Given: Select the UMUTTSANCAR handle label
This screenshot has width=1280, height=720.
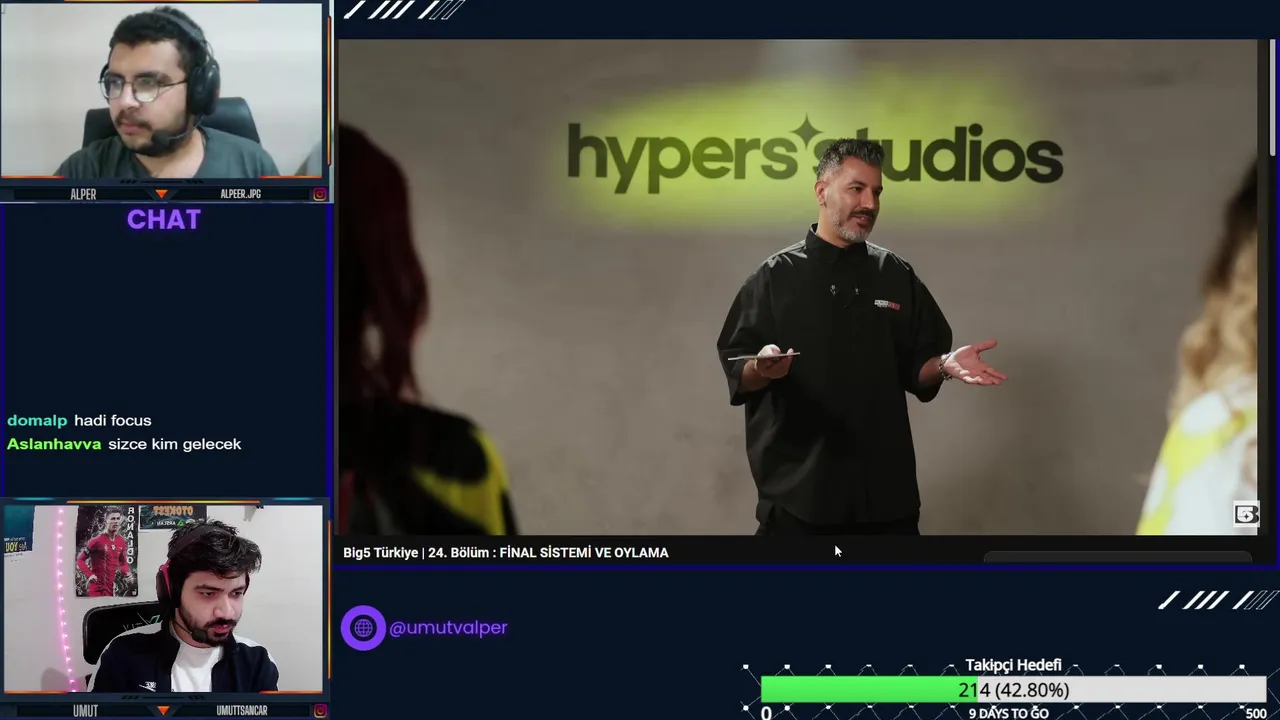Looking at the screenshot, I should tap(242, 711).
